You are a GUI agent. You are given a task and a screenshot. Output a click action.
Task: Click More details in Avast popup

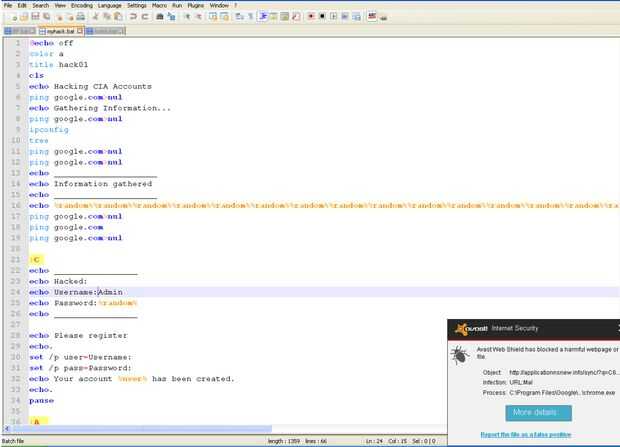[538, 413]
